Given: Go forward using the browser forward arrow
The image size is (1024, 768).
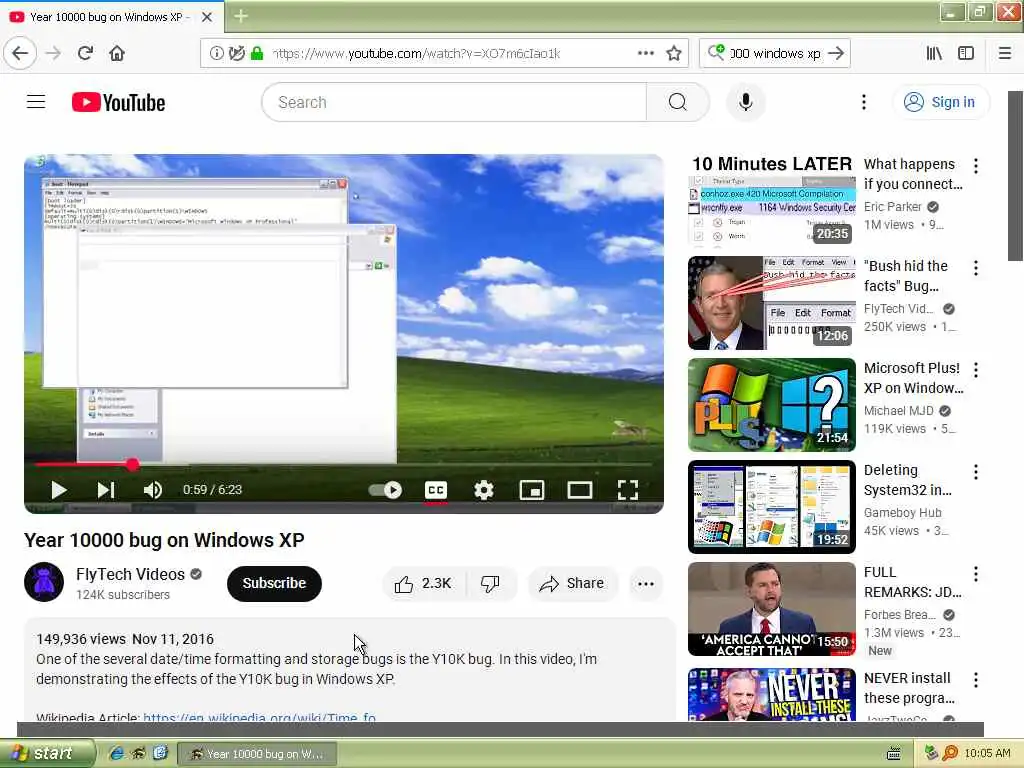Looking at the screenshot, I should (x=54, y=53).
